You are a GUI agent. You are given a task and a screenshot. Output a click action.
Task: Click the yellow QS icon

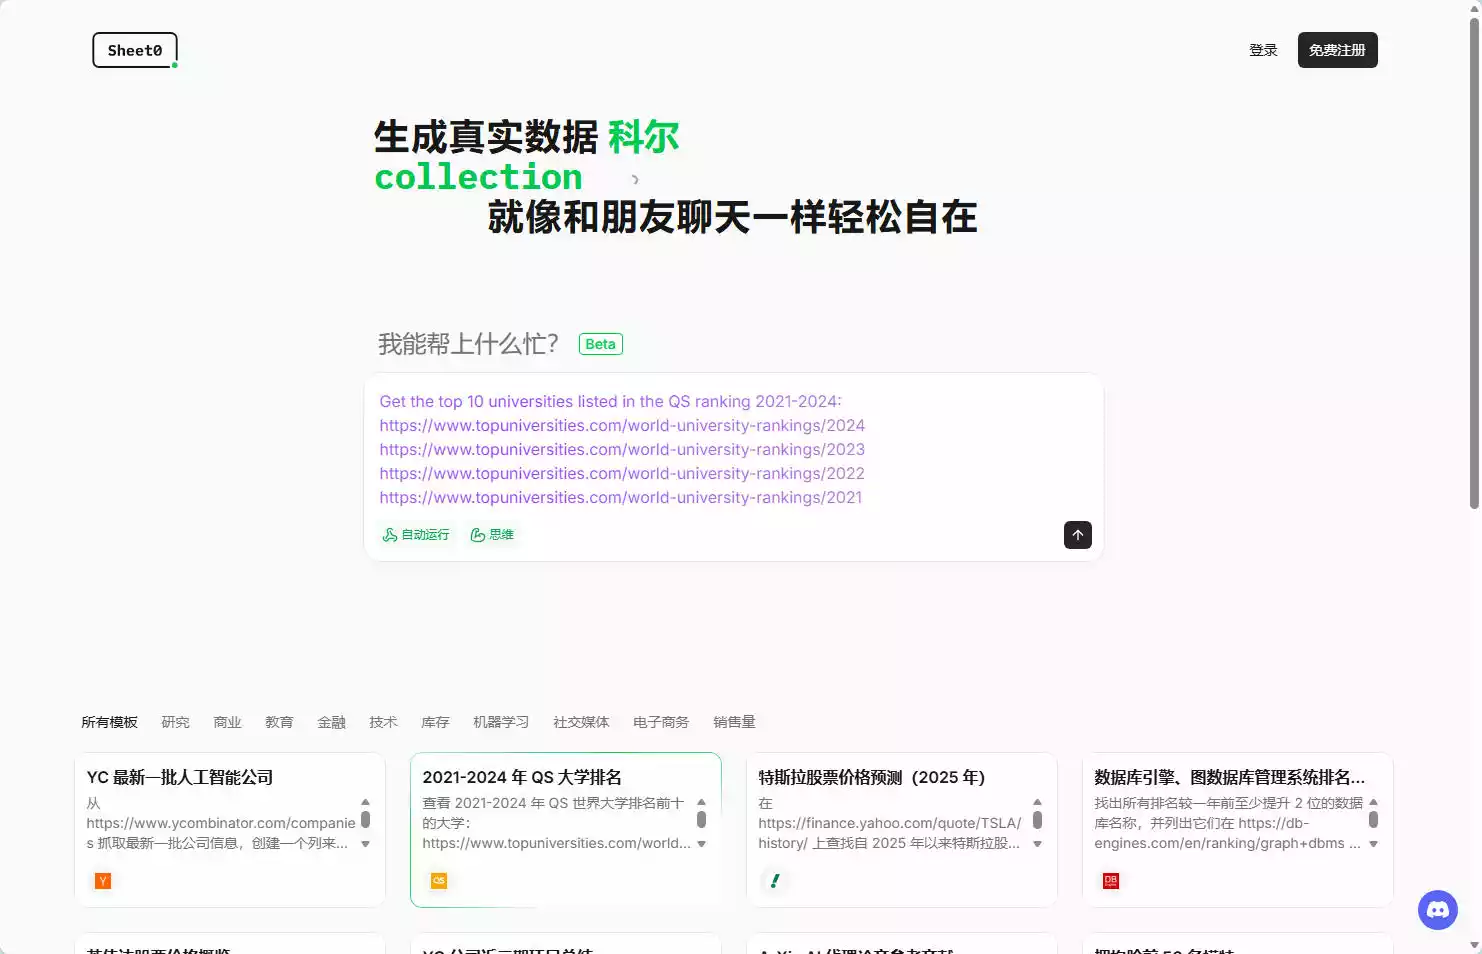coord(439,881)
